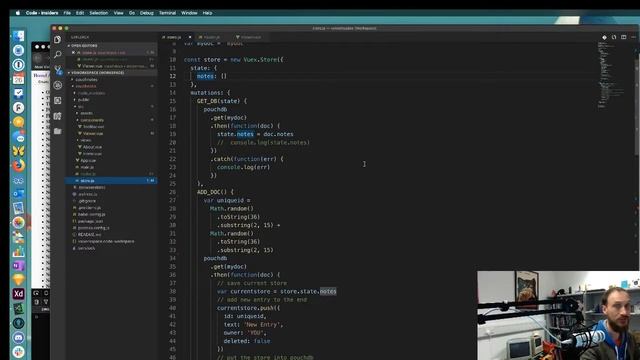Switch to the Viewer.vue editor tab

click(250, 37)
